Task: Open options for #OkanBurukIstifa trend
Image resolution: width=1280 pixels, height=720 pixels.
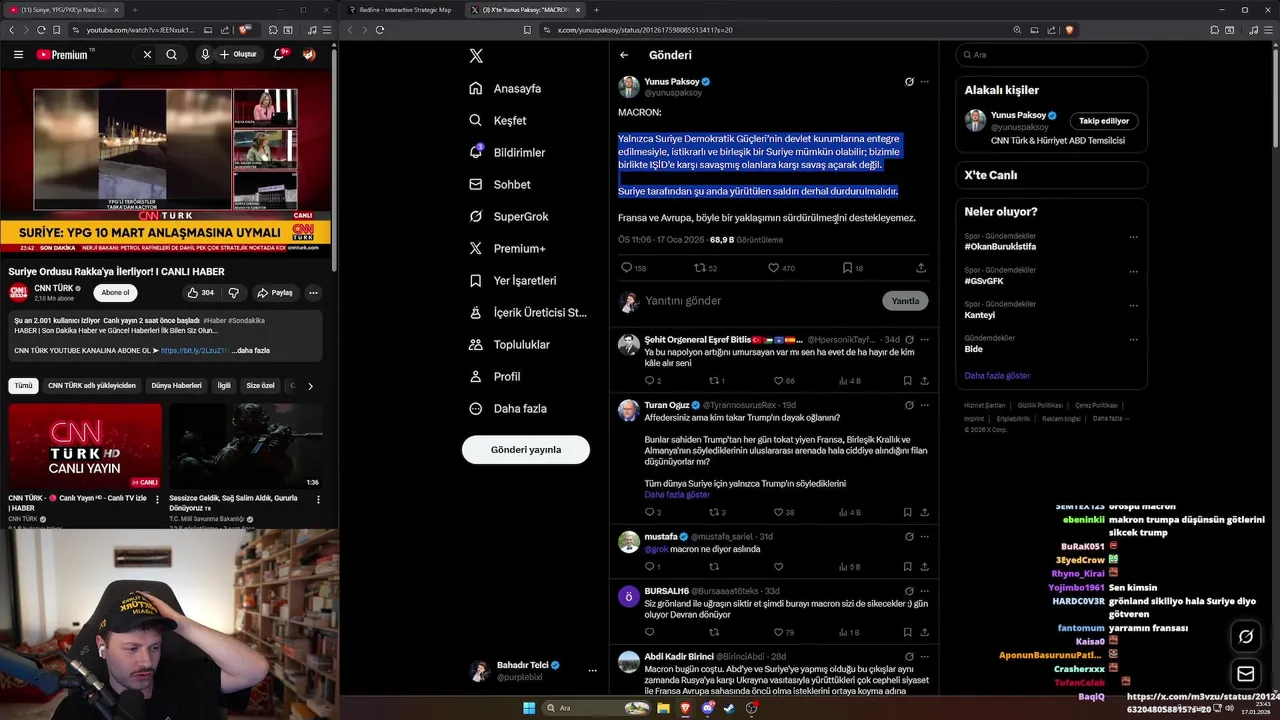Action: (1133, 237)
